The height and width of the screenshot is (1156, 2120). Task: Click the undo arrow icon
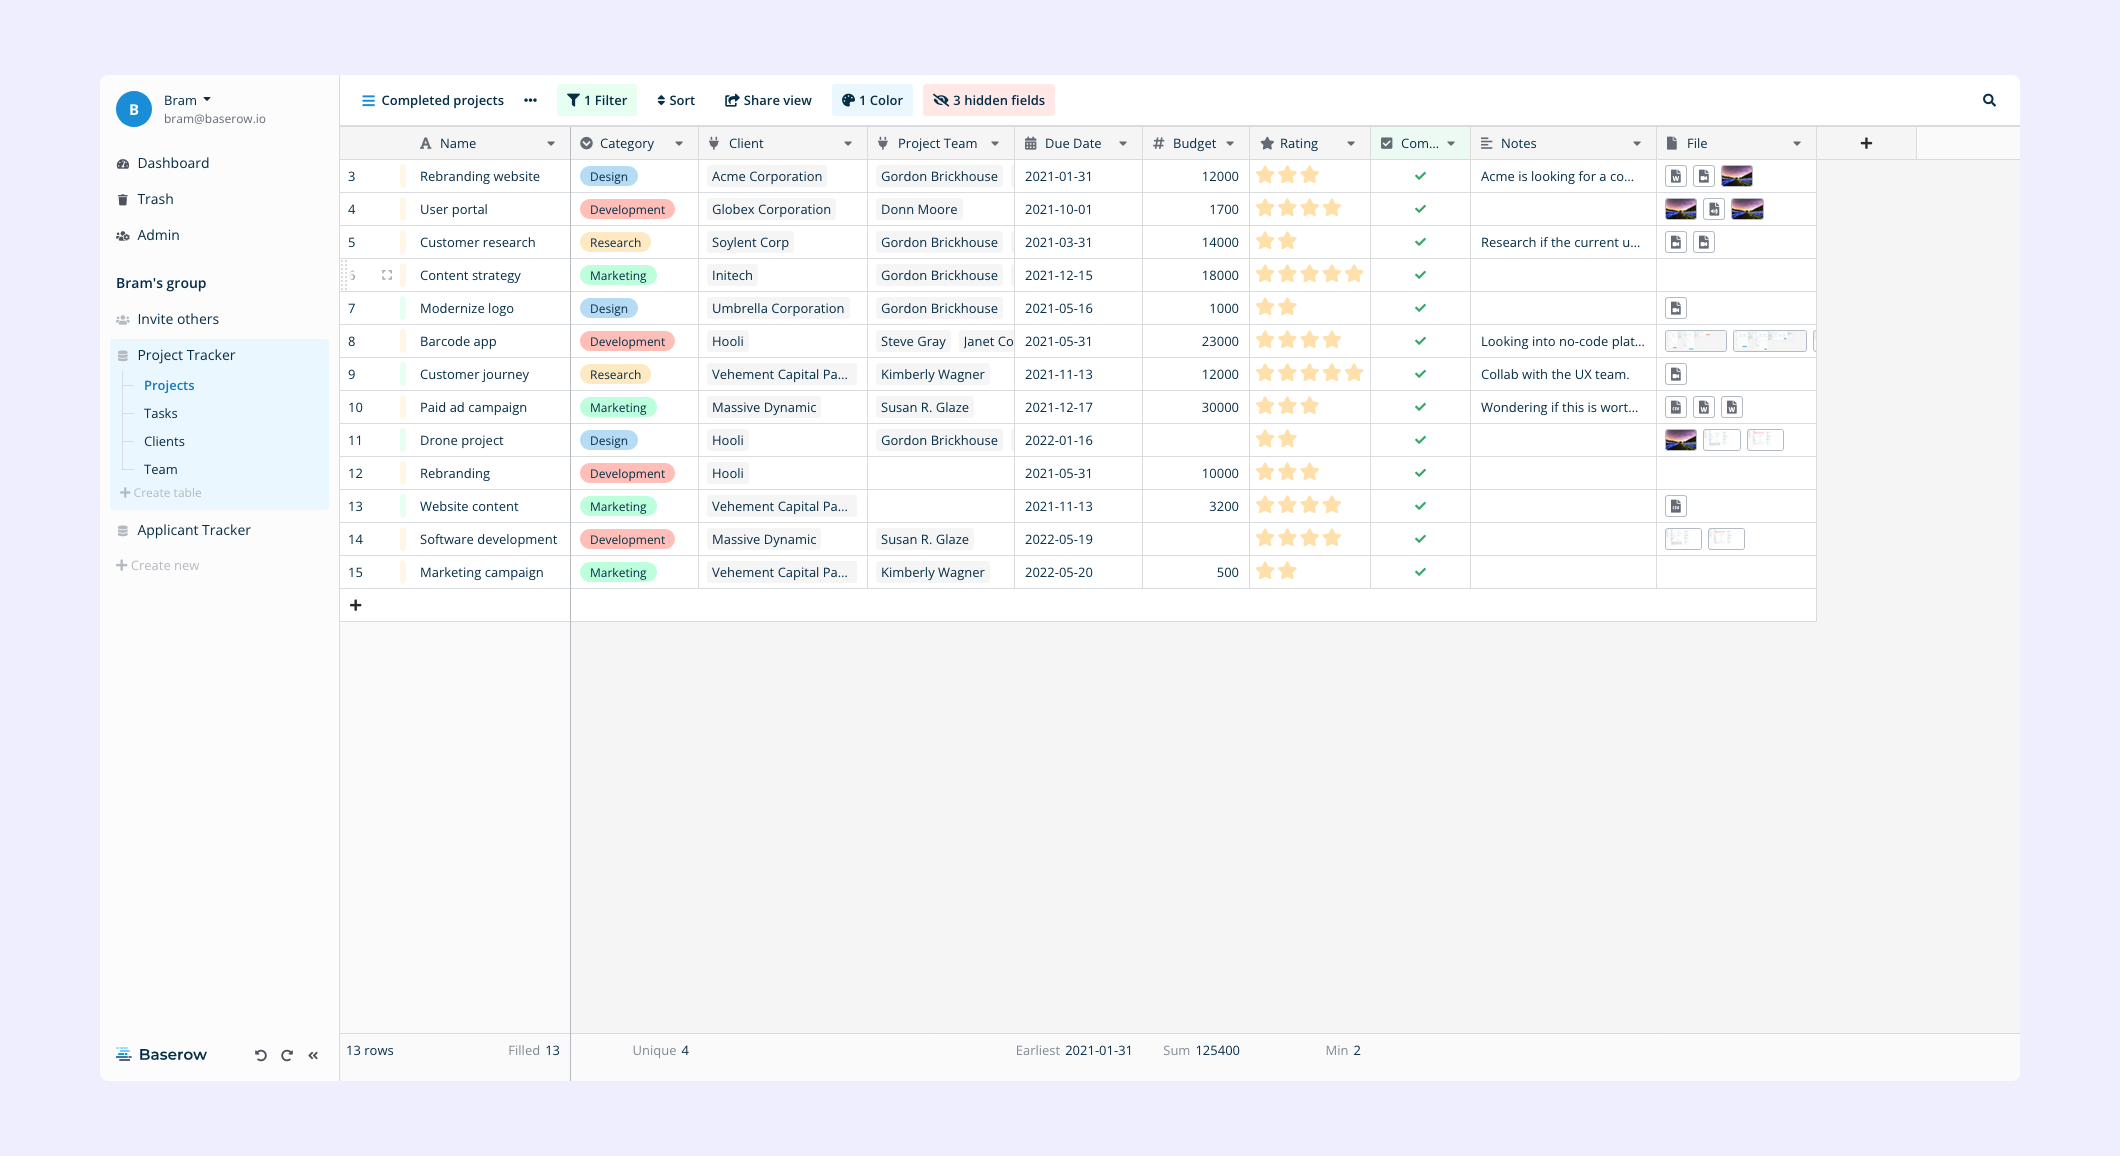coord(261,1055)
